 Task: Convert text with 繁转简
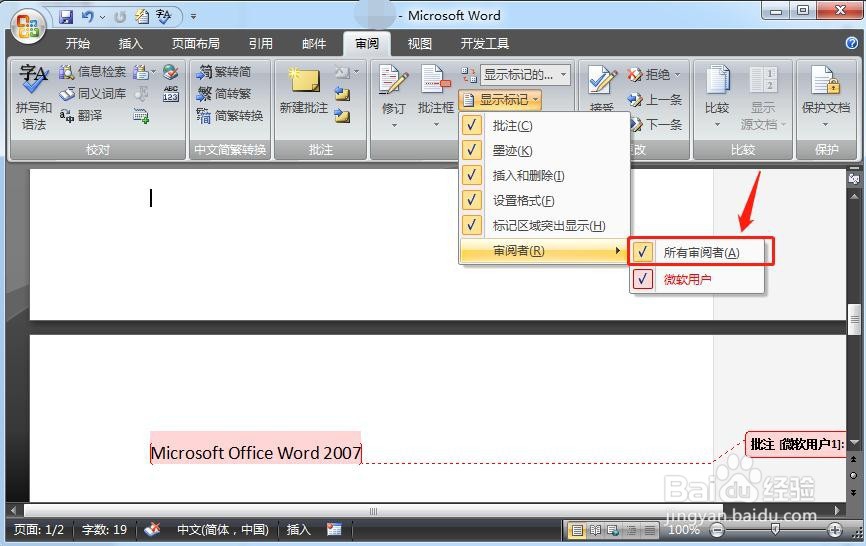pos(224,71)
